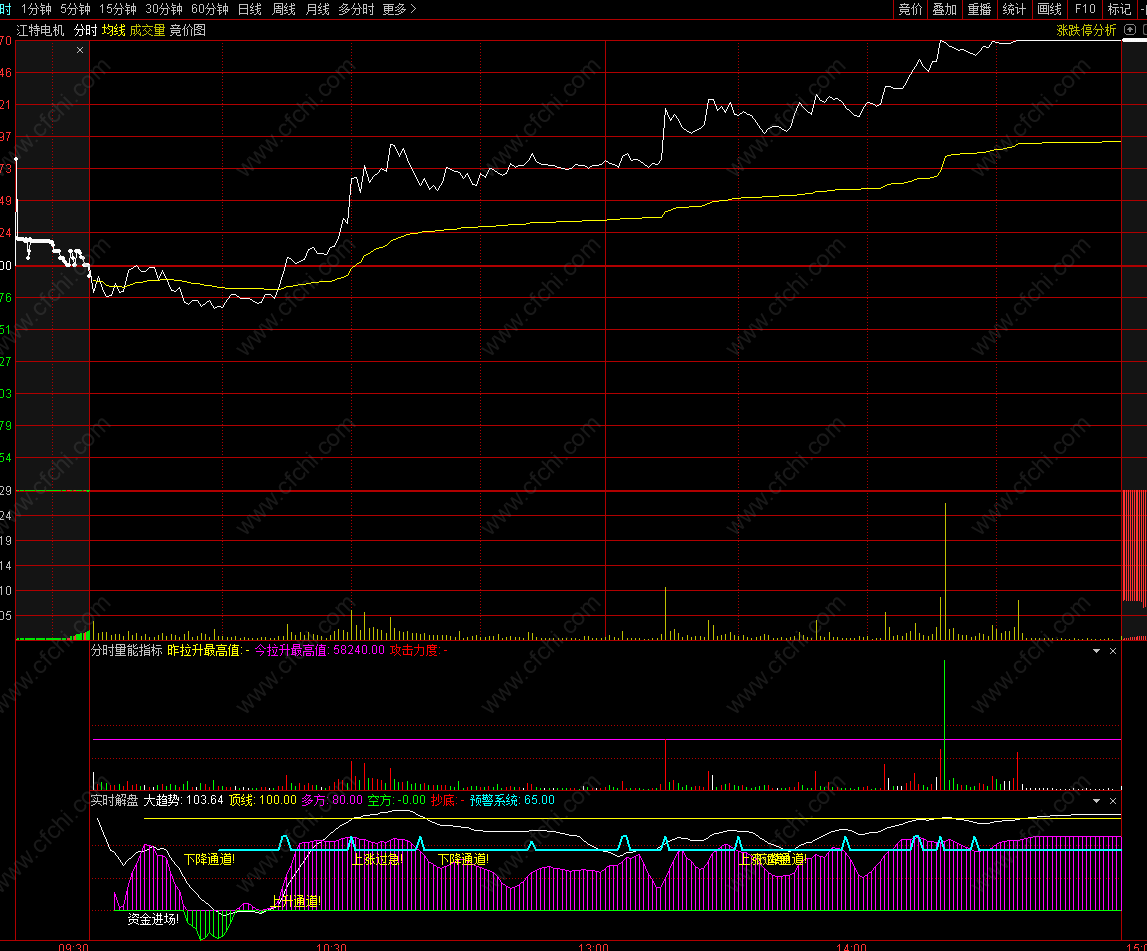Viewport: 1147px width, 951px height.
Task: Click the up-arrow icon beside 涨跌停分析
Action: tap(1130, 30)
